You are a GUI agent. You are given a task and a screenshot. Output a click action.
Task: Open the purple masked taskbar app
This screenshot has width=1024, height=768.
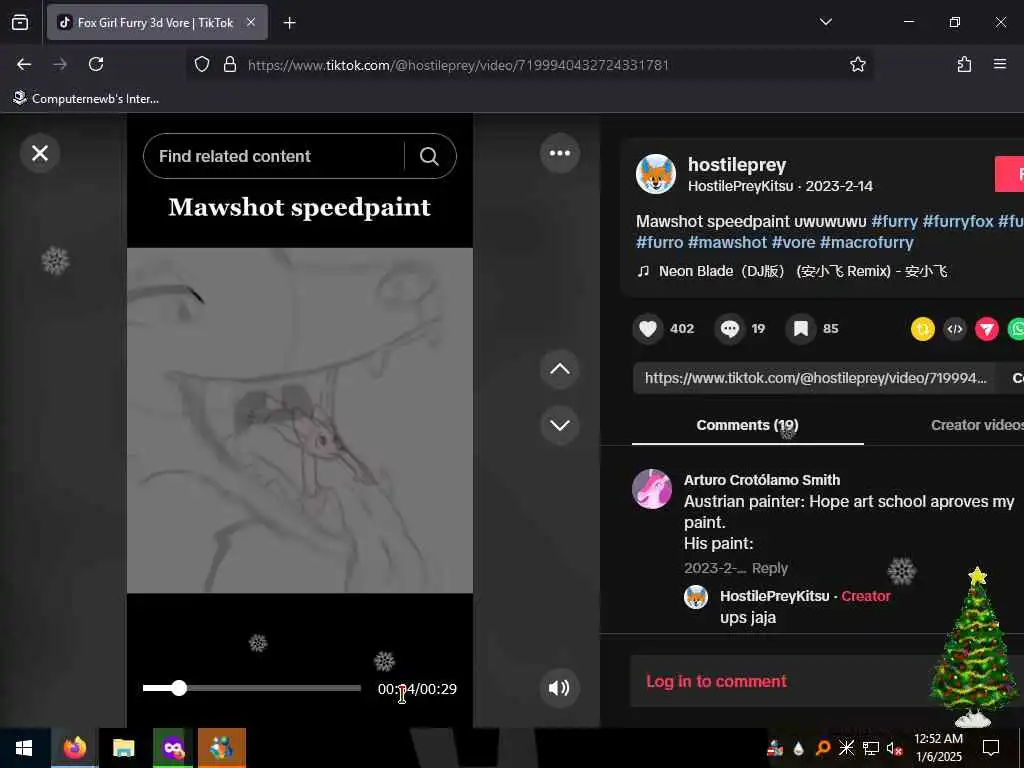[x=172, y=748]
